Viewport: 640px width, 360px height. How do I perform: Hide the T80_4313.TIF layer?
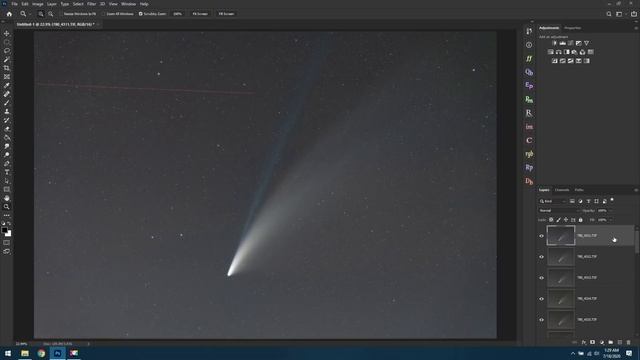point(542,278)
